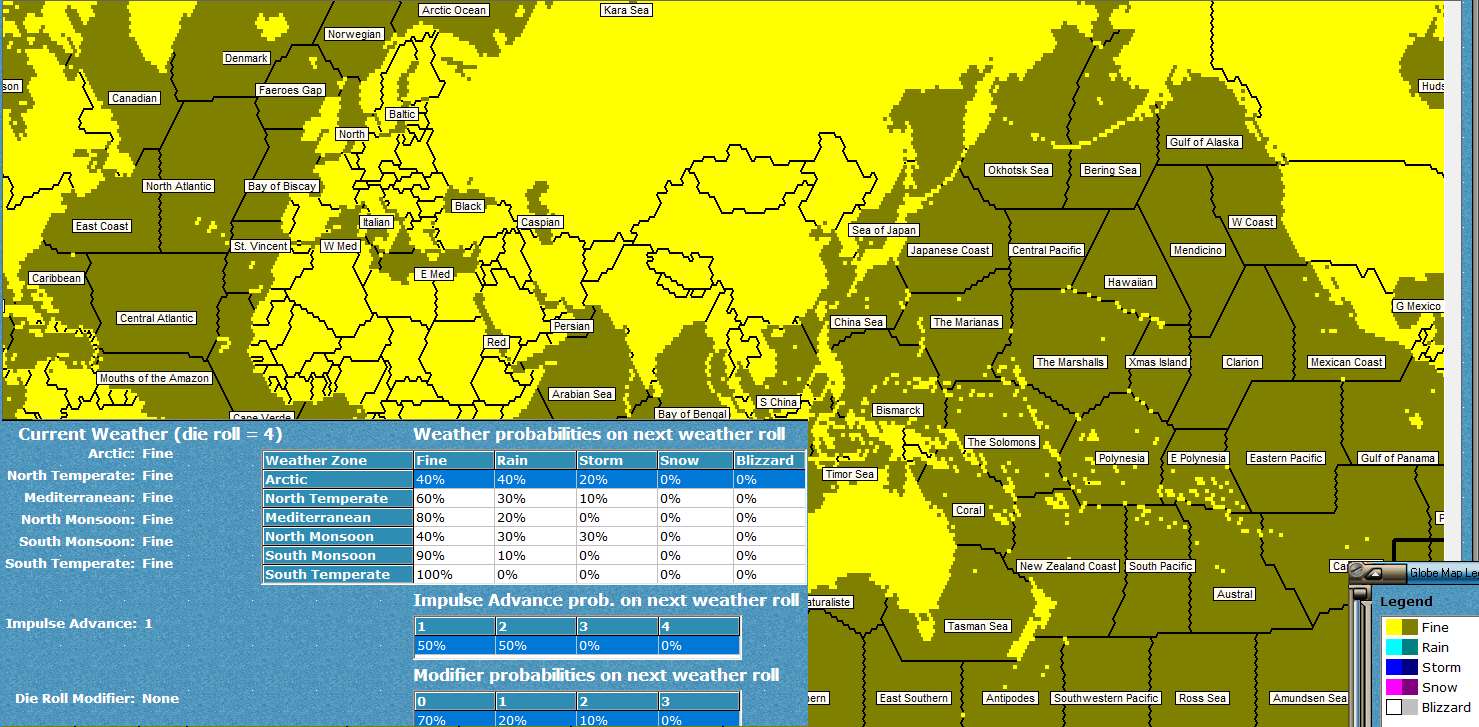Click the North Atlantic label
The height and width of the screenshot is (727, 1479).
coord(179,186)
